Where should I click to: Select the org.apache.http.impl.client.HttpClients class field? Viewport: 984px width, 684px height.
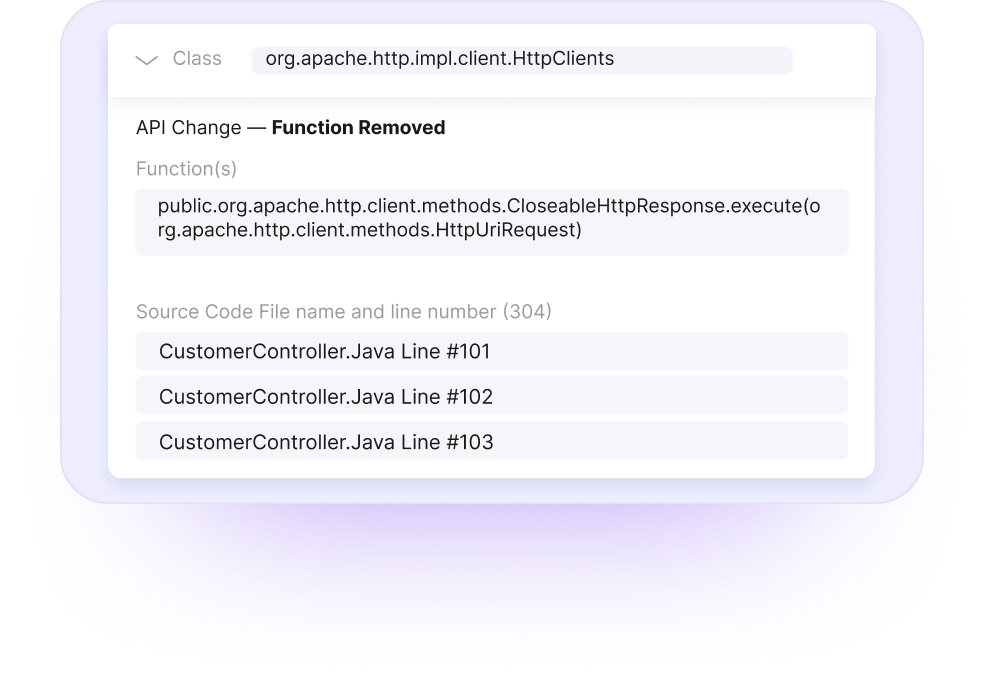(x=520, y=60)
